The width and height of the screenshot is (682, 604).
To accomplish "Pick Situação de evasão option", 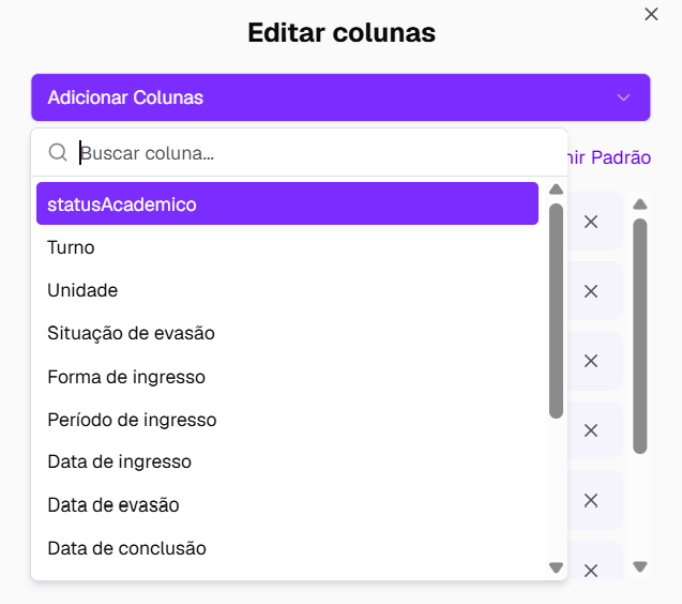I will coord(287,333).
